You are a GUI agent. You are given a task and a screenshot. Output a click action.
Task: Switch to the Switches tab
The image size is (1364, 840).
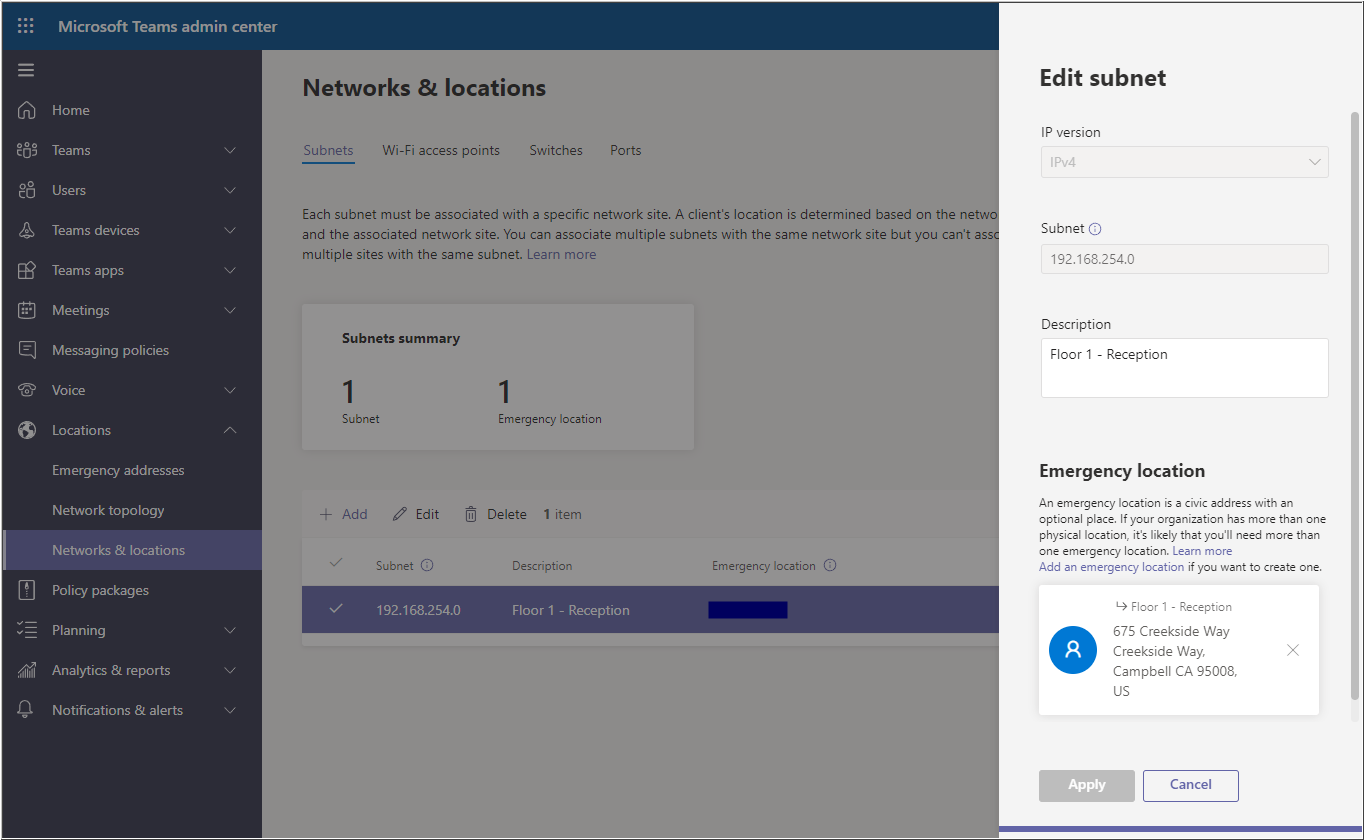click(556, 150)
